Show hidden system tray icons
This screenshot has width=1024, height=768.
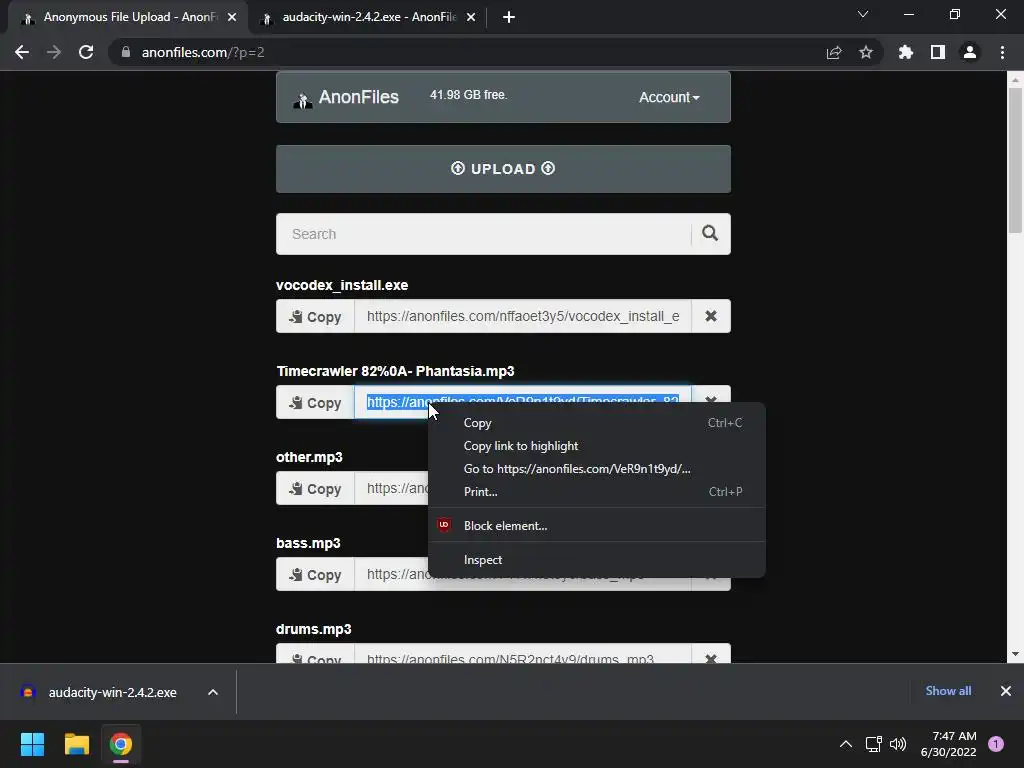click(846, 744)
